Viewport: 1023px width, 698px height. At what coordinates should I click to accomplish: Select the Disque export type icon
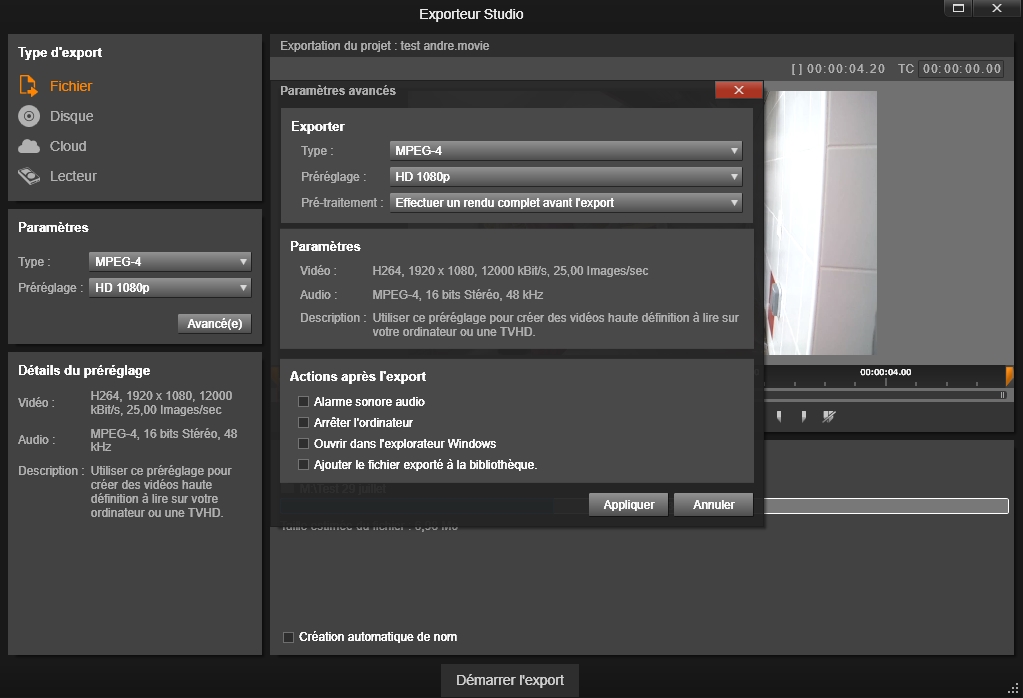point(28,116)
